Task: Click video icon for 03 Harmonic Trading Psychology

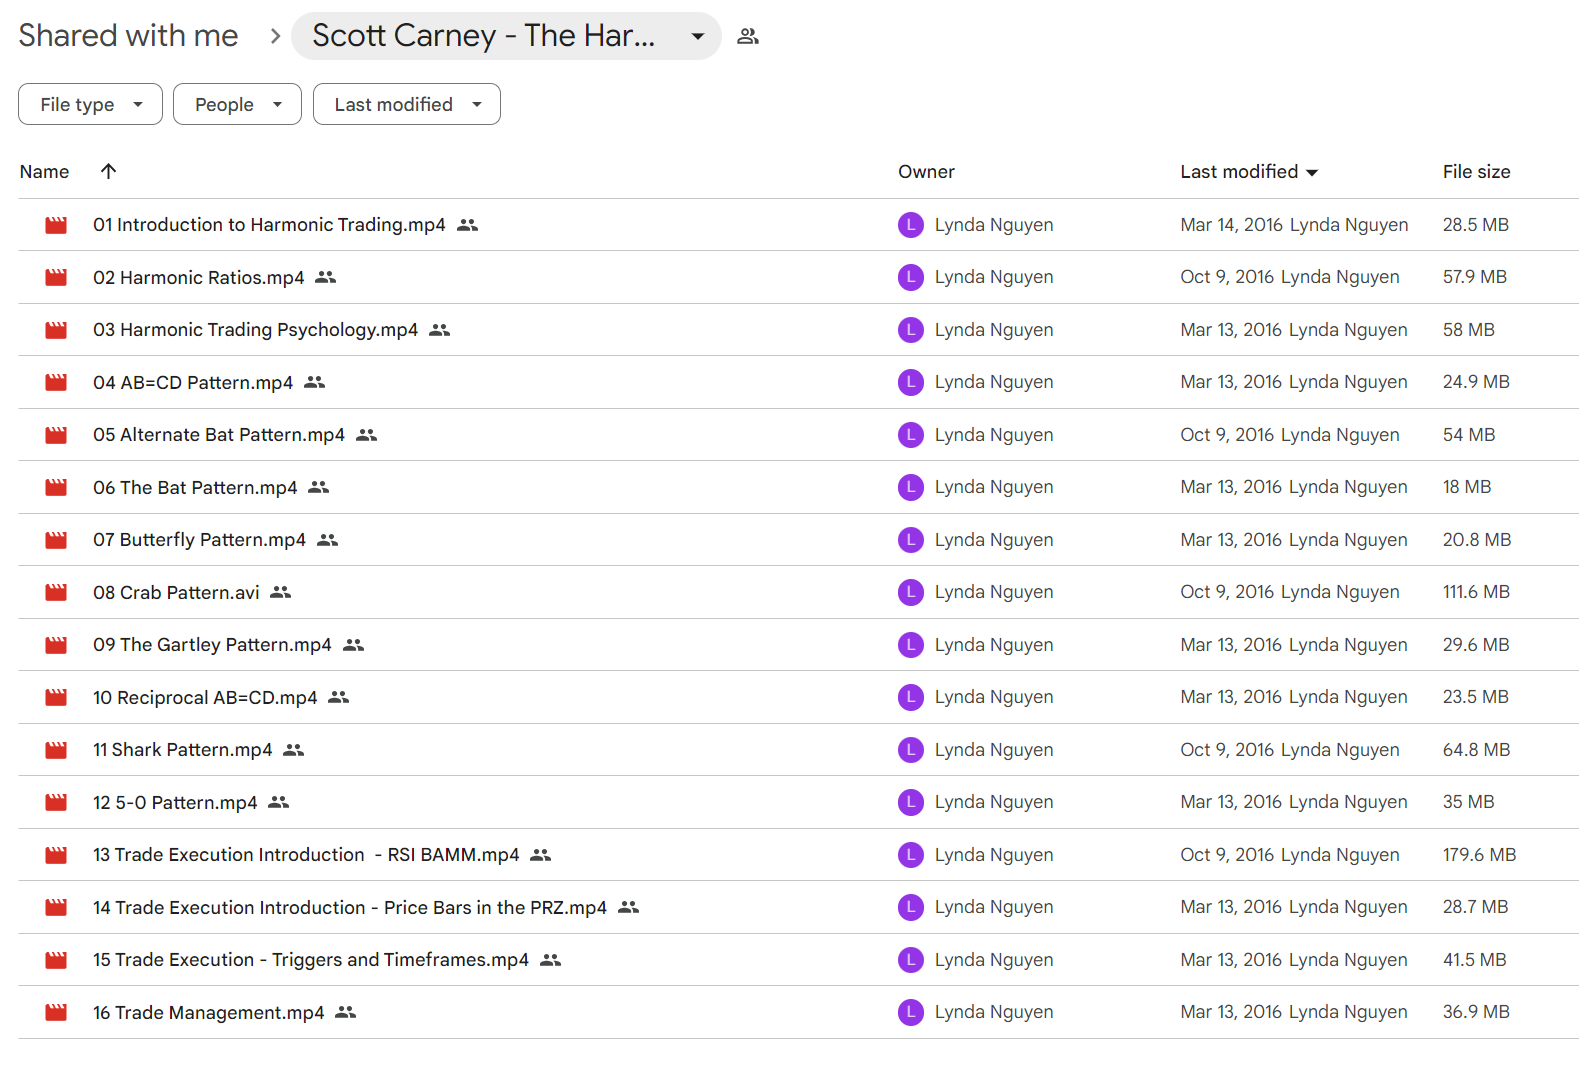Action: coord(56,330)
